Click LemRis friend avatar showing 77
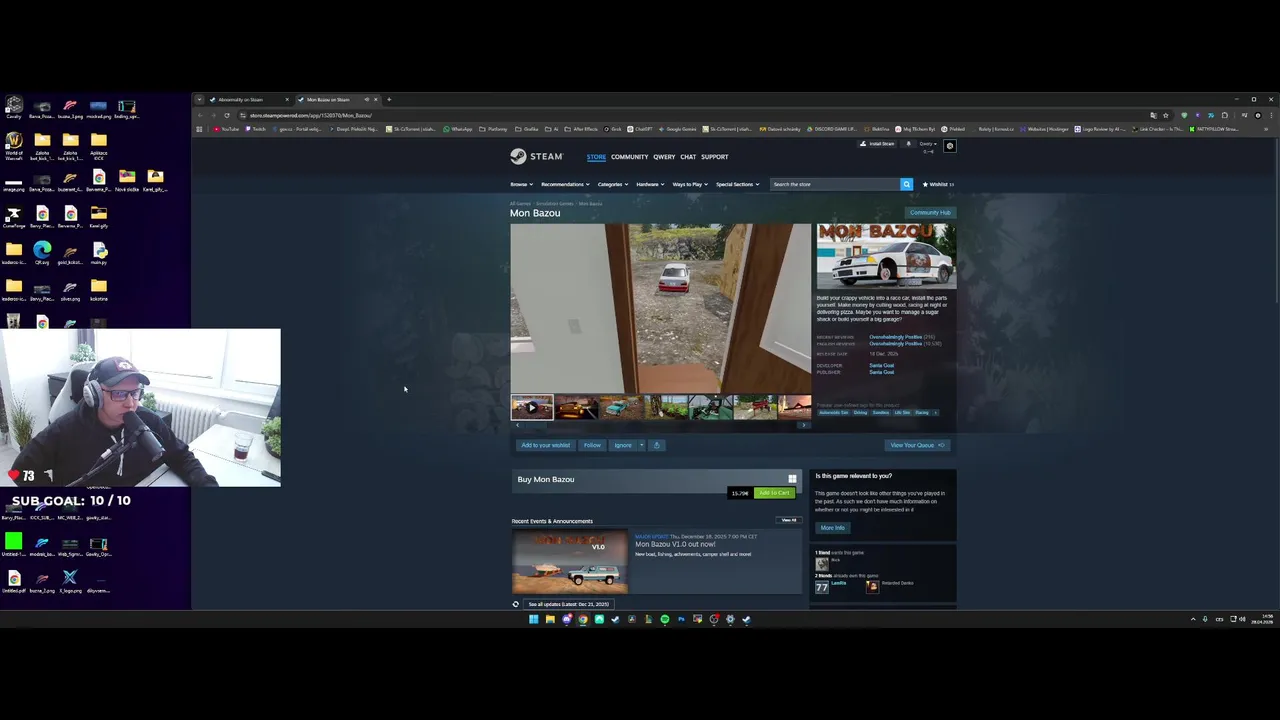The image size is (1280, 720). (822, 586)
